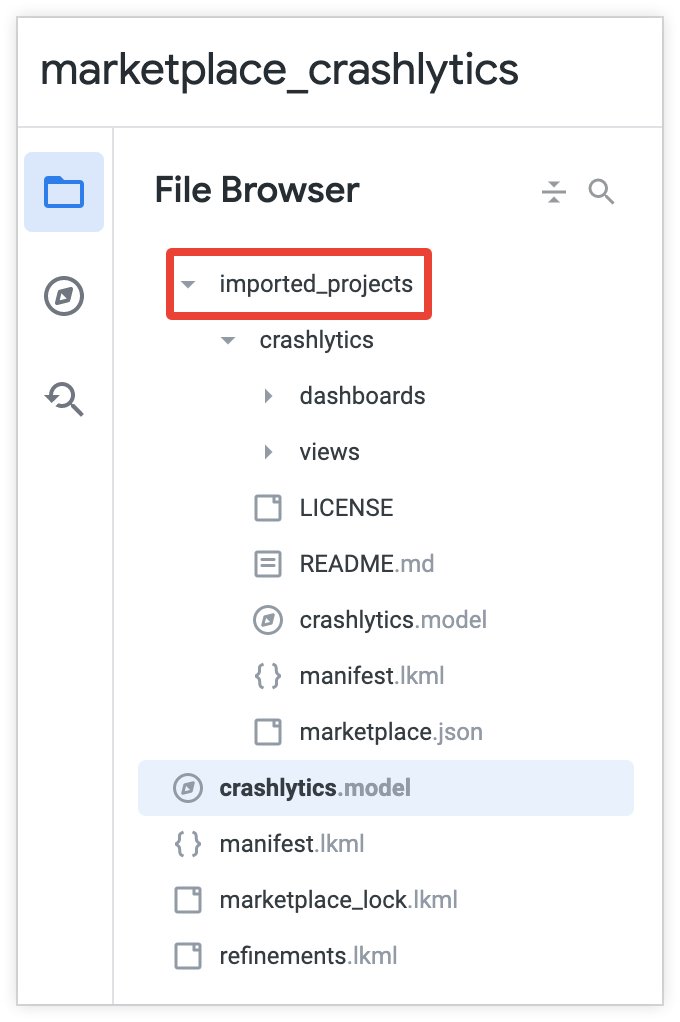Open the marketplace.json file

(x=391, y=732)
